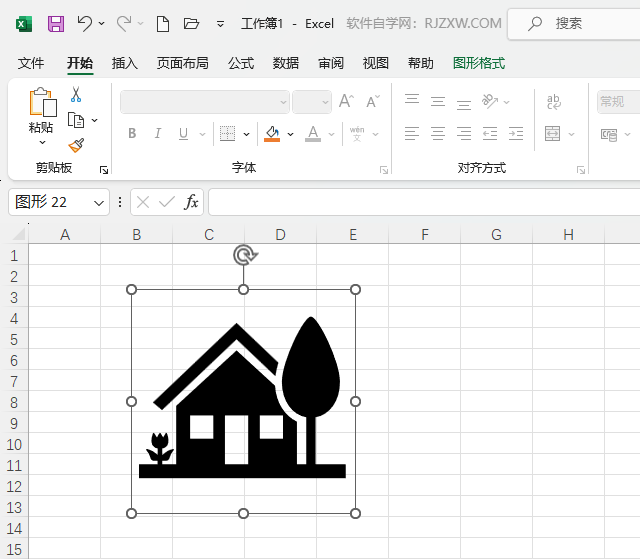Align text to middle vertically

(x=438, y=101)
